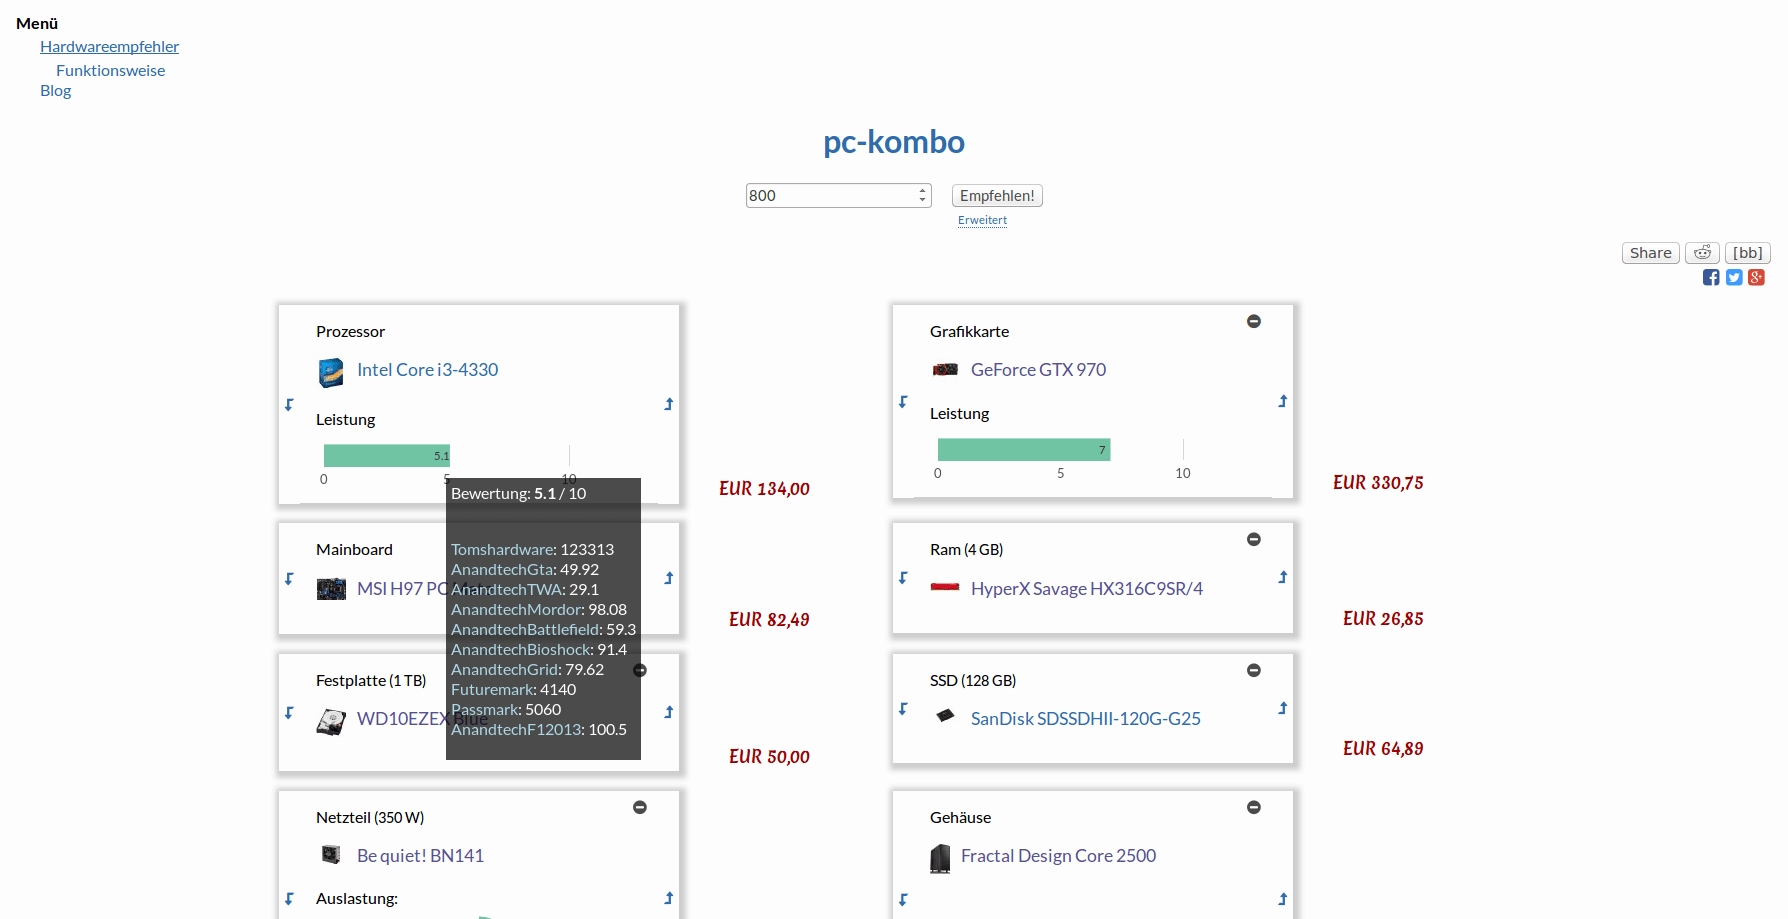Click the Be quiet! power supply thumbnail
Screen dimensions: 1788x919
pos(331,854)
